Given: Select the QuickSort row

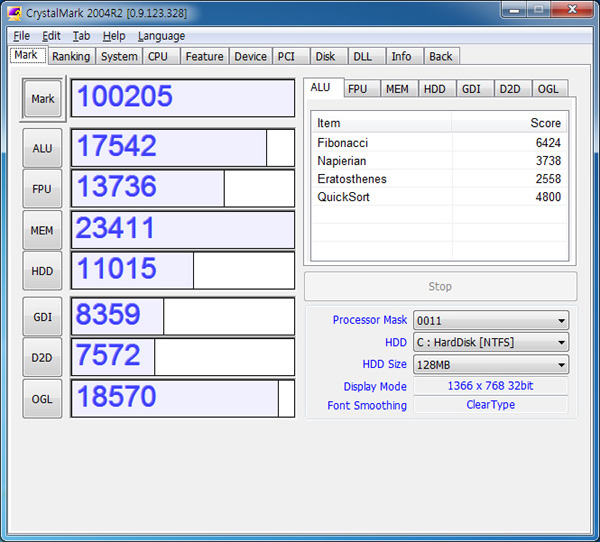Looking at the screenshot, I should click(439, 197).
